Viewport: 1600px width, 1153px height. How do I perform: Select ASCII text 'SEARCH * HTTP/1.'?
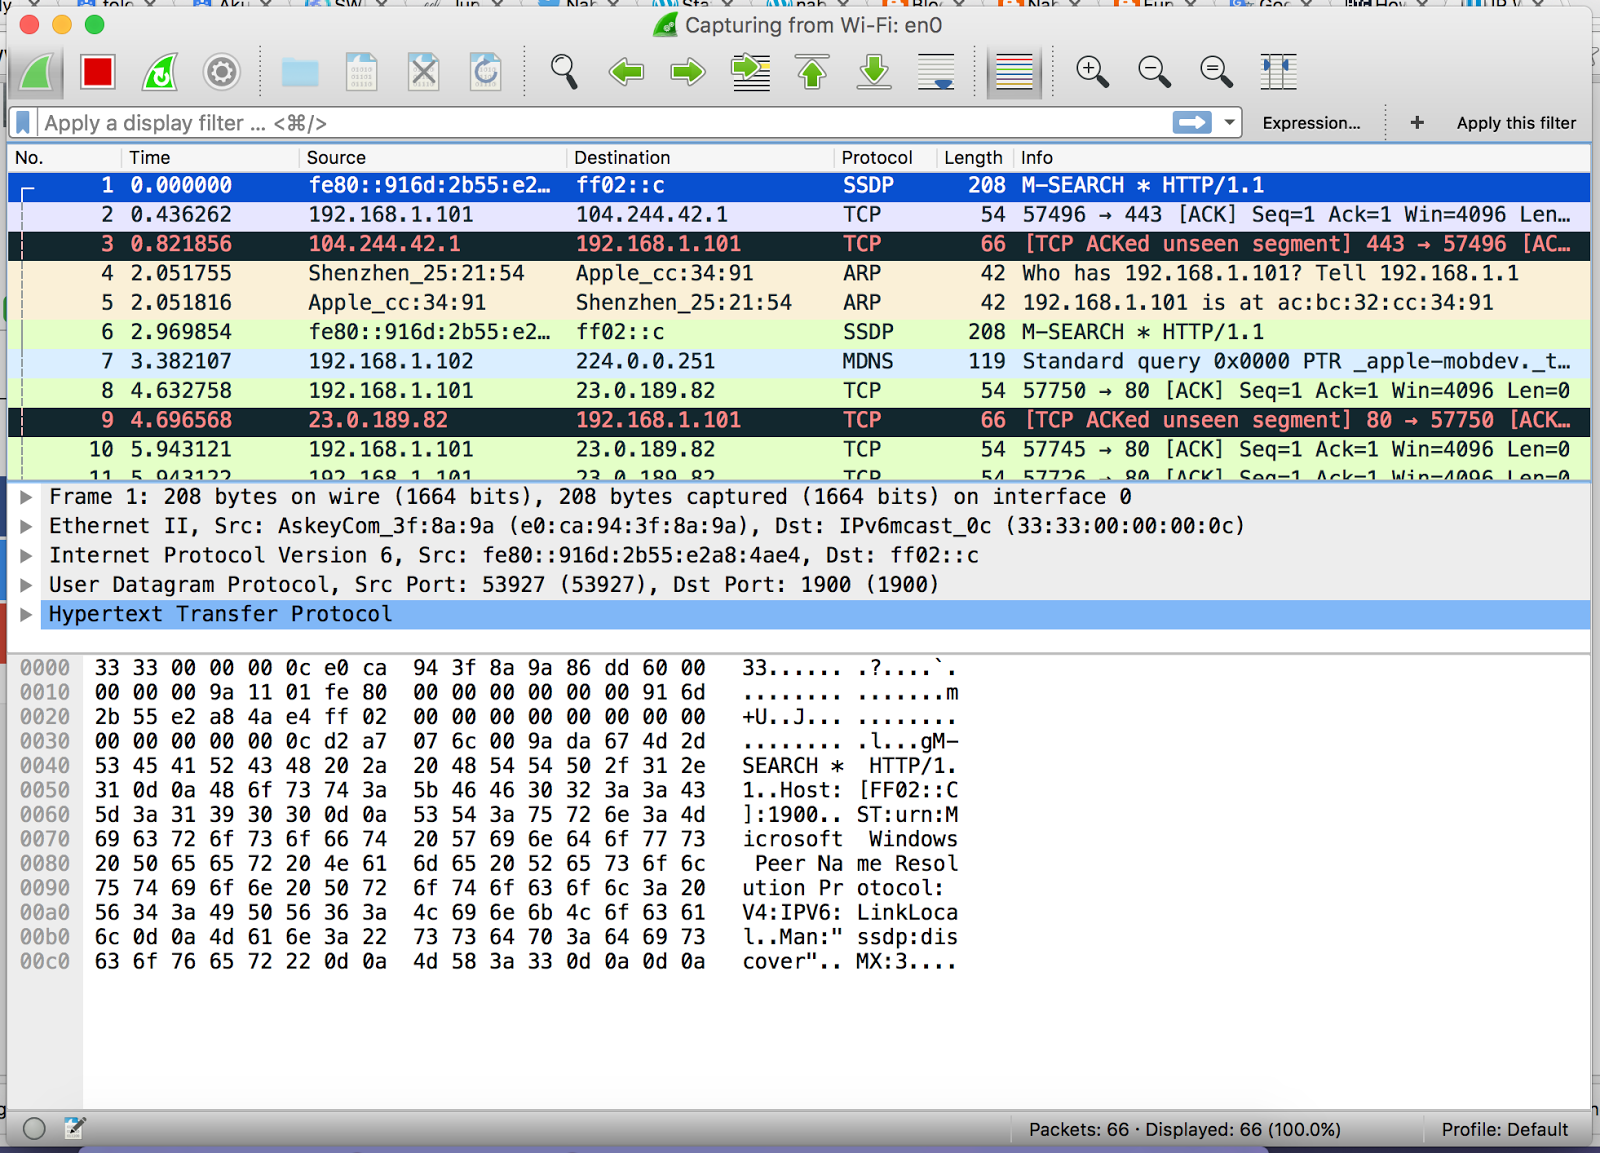(849, 766)
